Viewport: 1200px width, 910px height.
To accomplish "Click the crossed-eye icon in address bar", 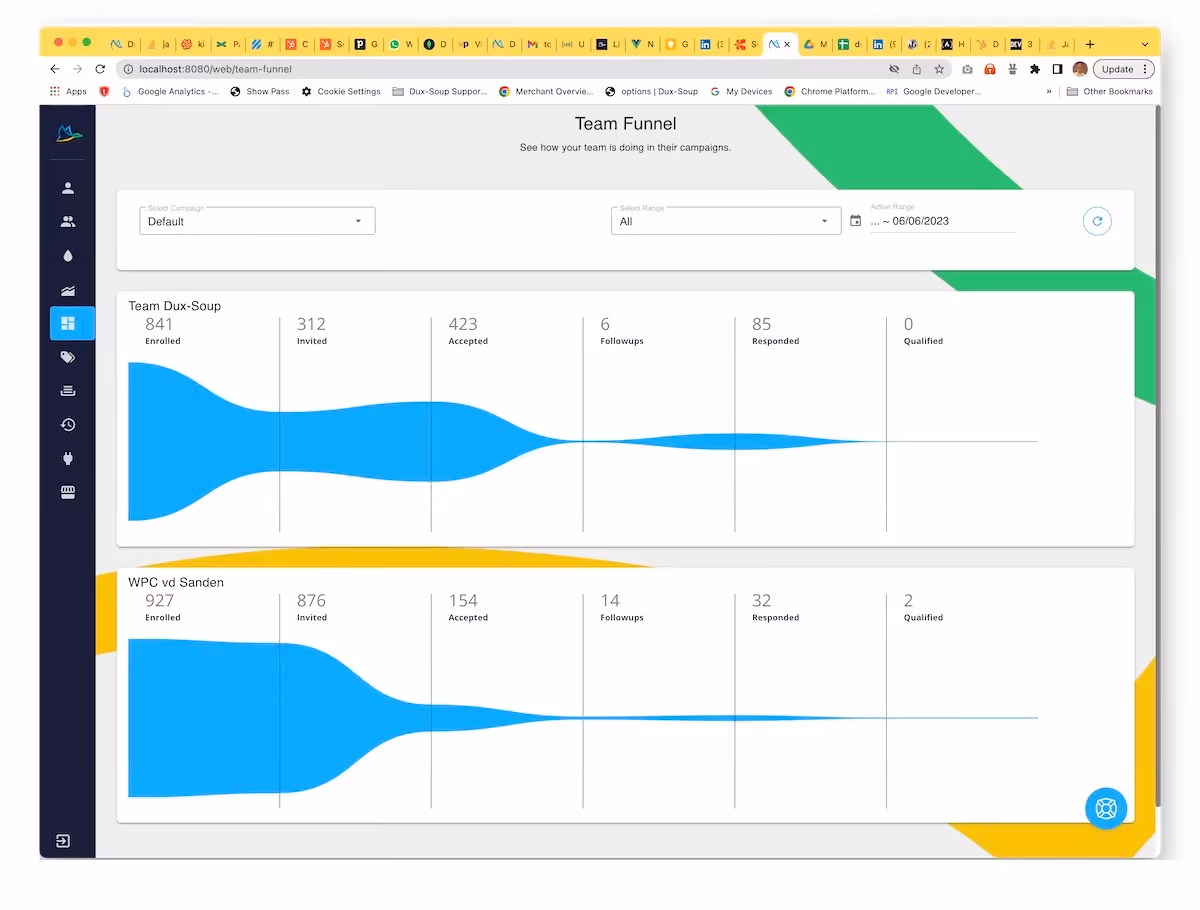I will 894,69.
